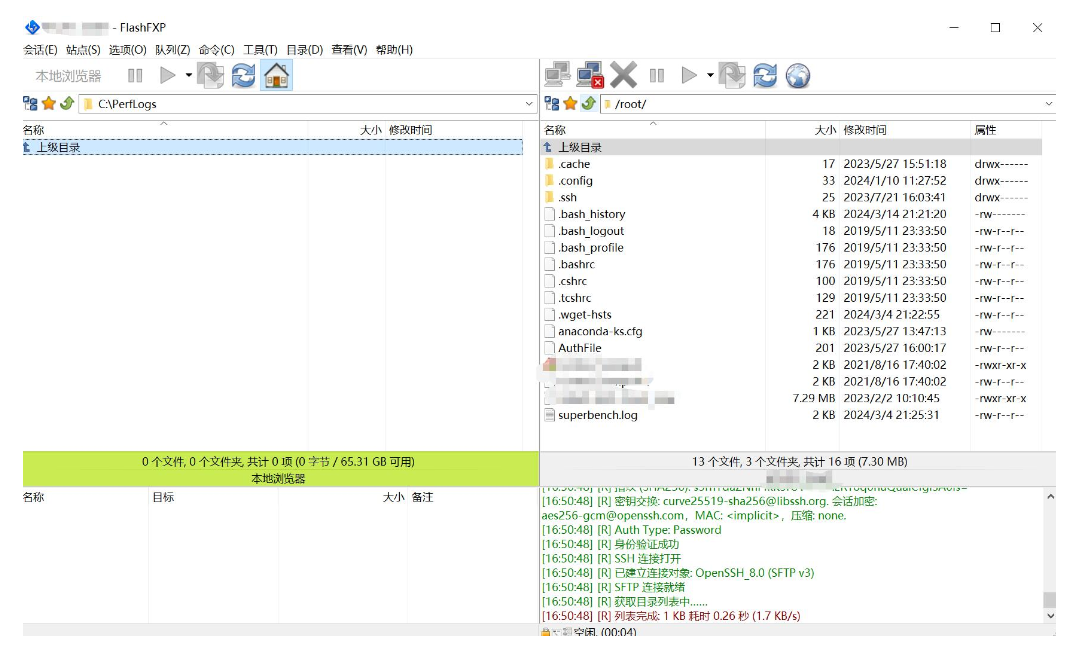Click the local transfer queue icon

tap(210, 75)
